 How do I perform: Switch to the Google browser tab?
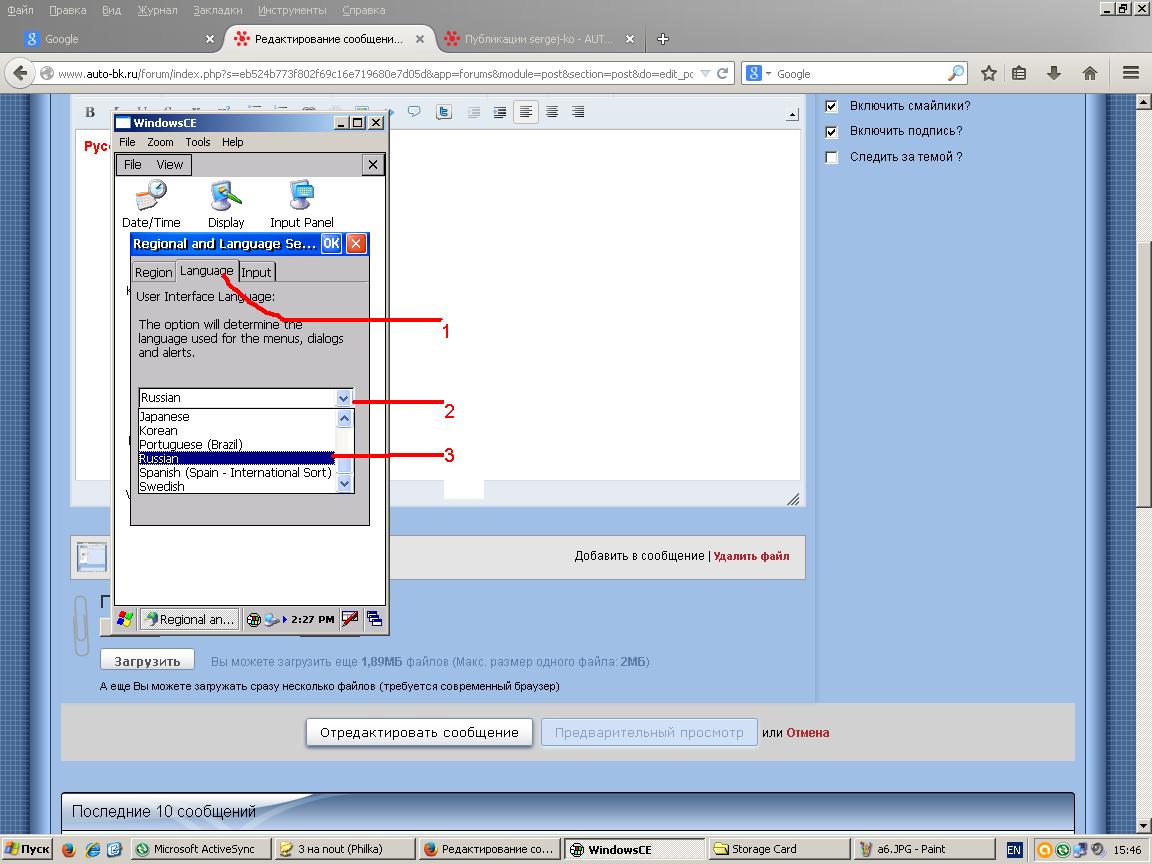118,39
